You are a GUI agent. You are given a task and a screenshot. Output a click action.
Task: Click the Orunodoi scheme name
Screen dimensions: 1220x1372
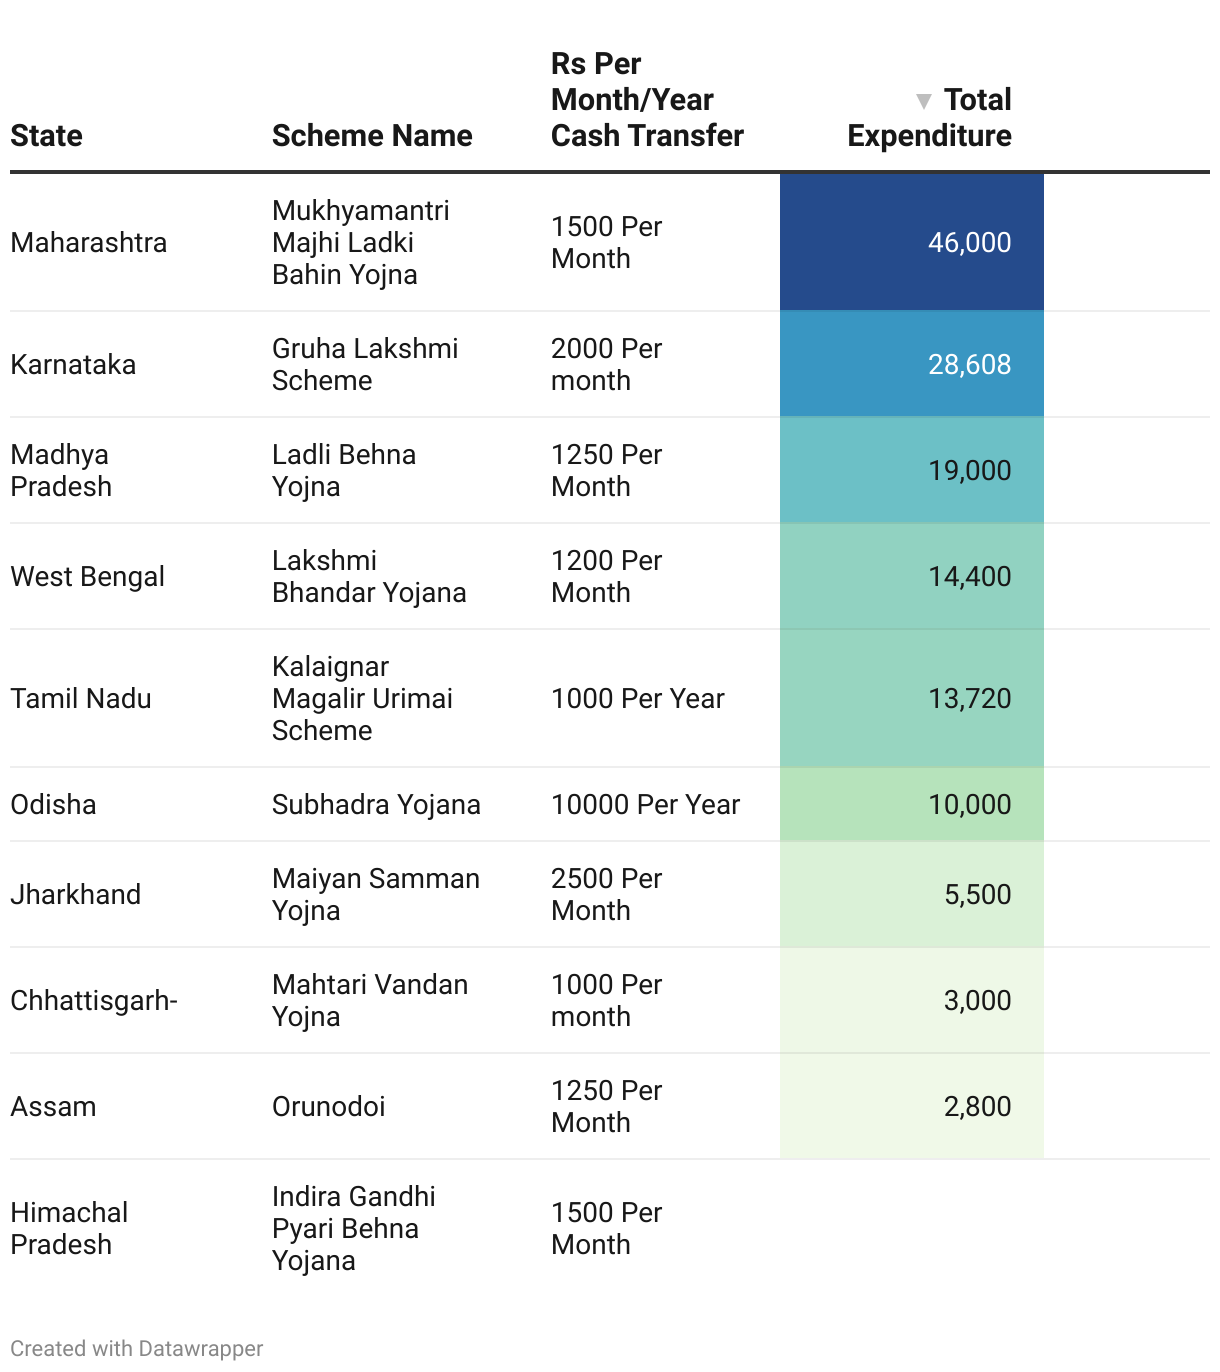click(329, 1107)
